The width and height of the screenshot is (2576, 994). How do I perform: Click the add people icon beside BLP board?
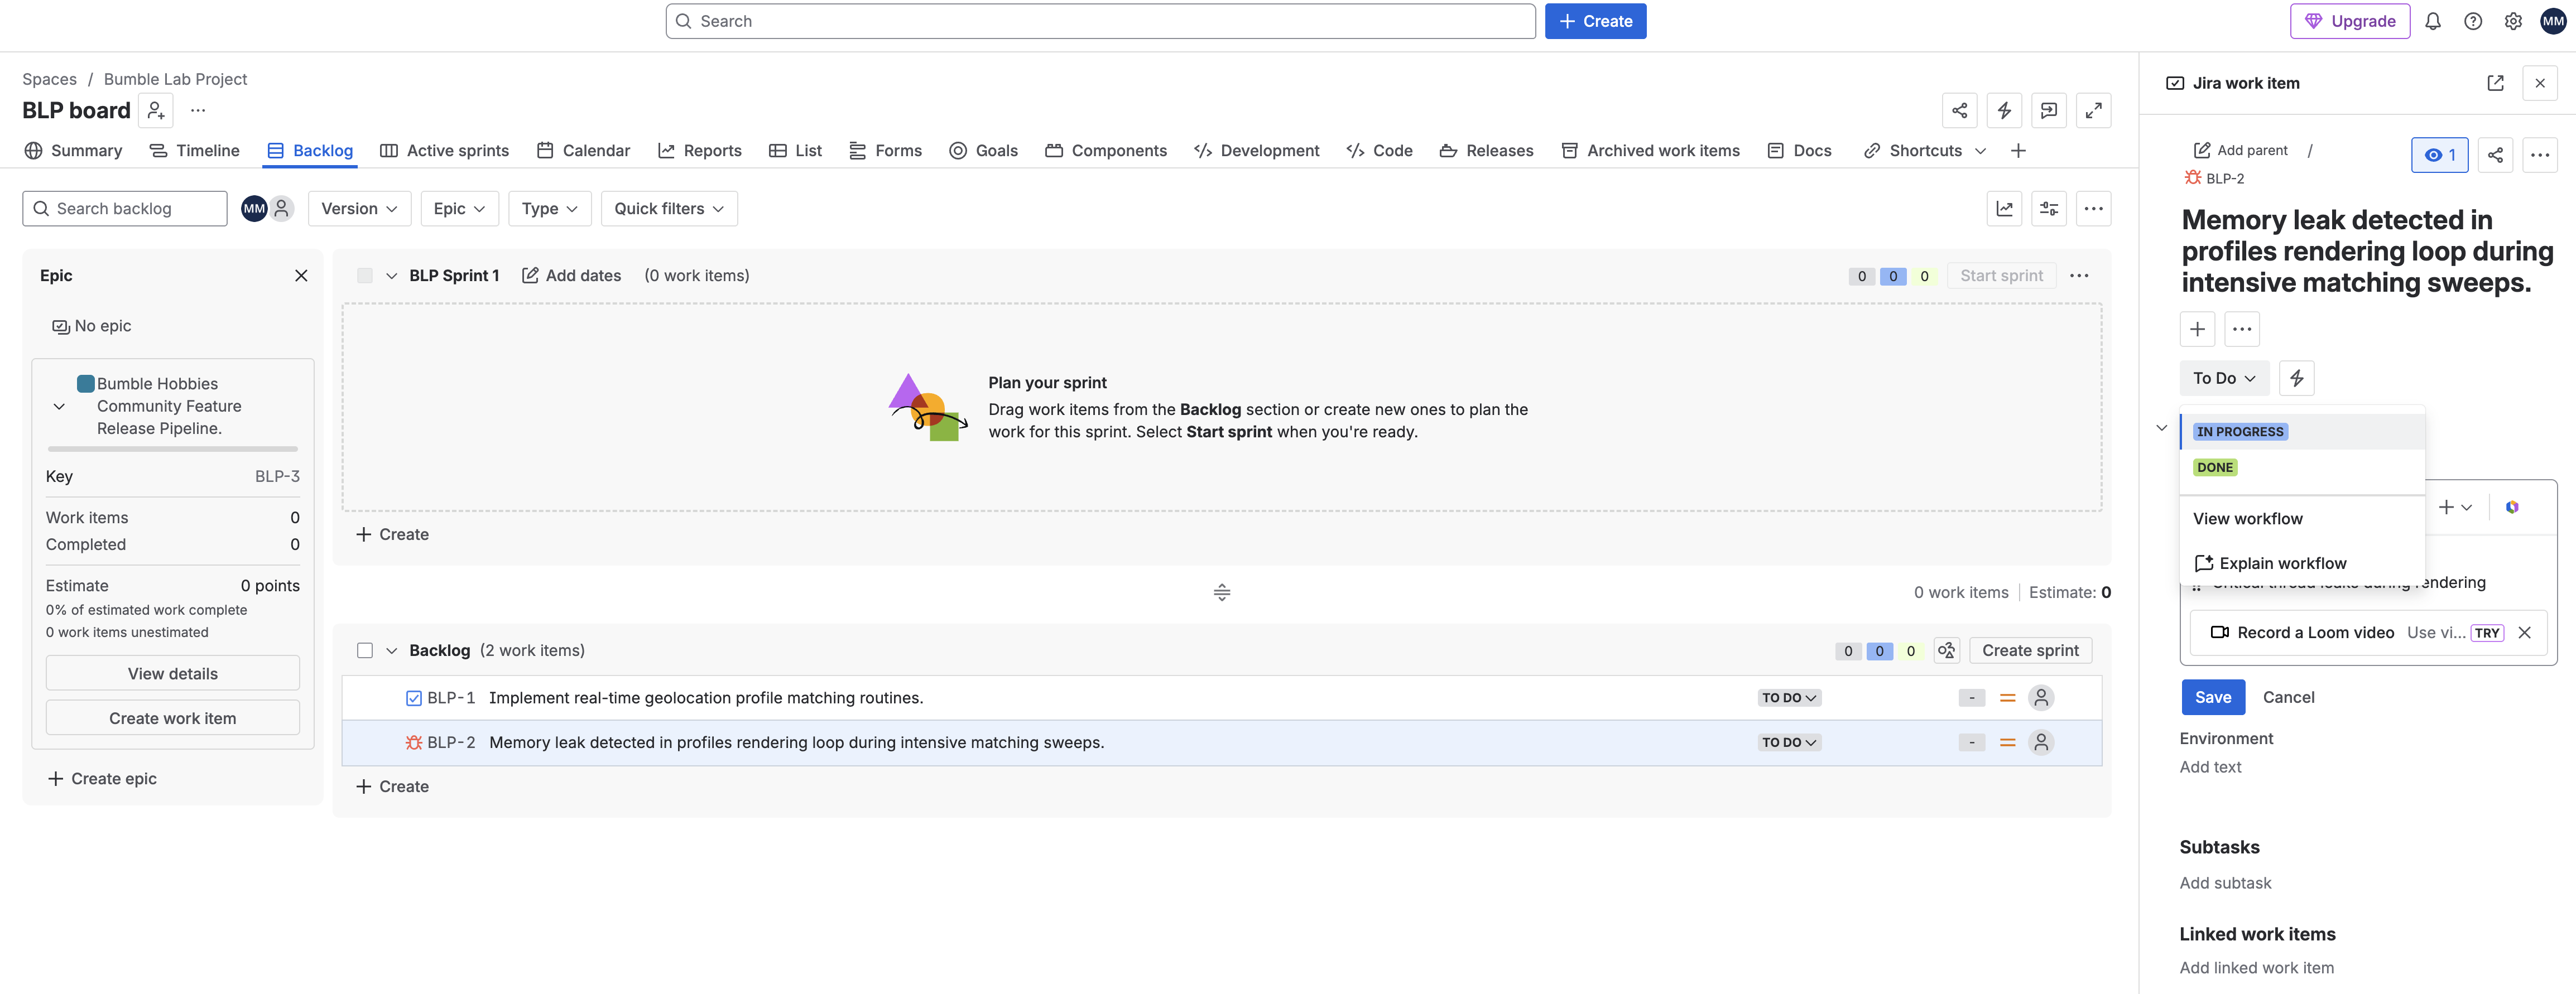[x=156, y=110]
